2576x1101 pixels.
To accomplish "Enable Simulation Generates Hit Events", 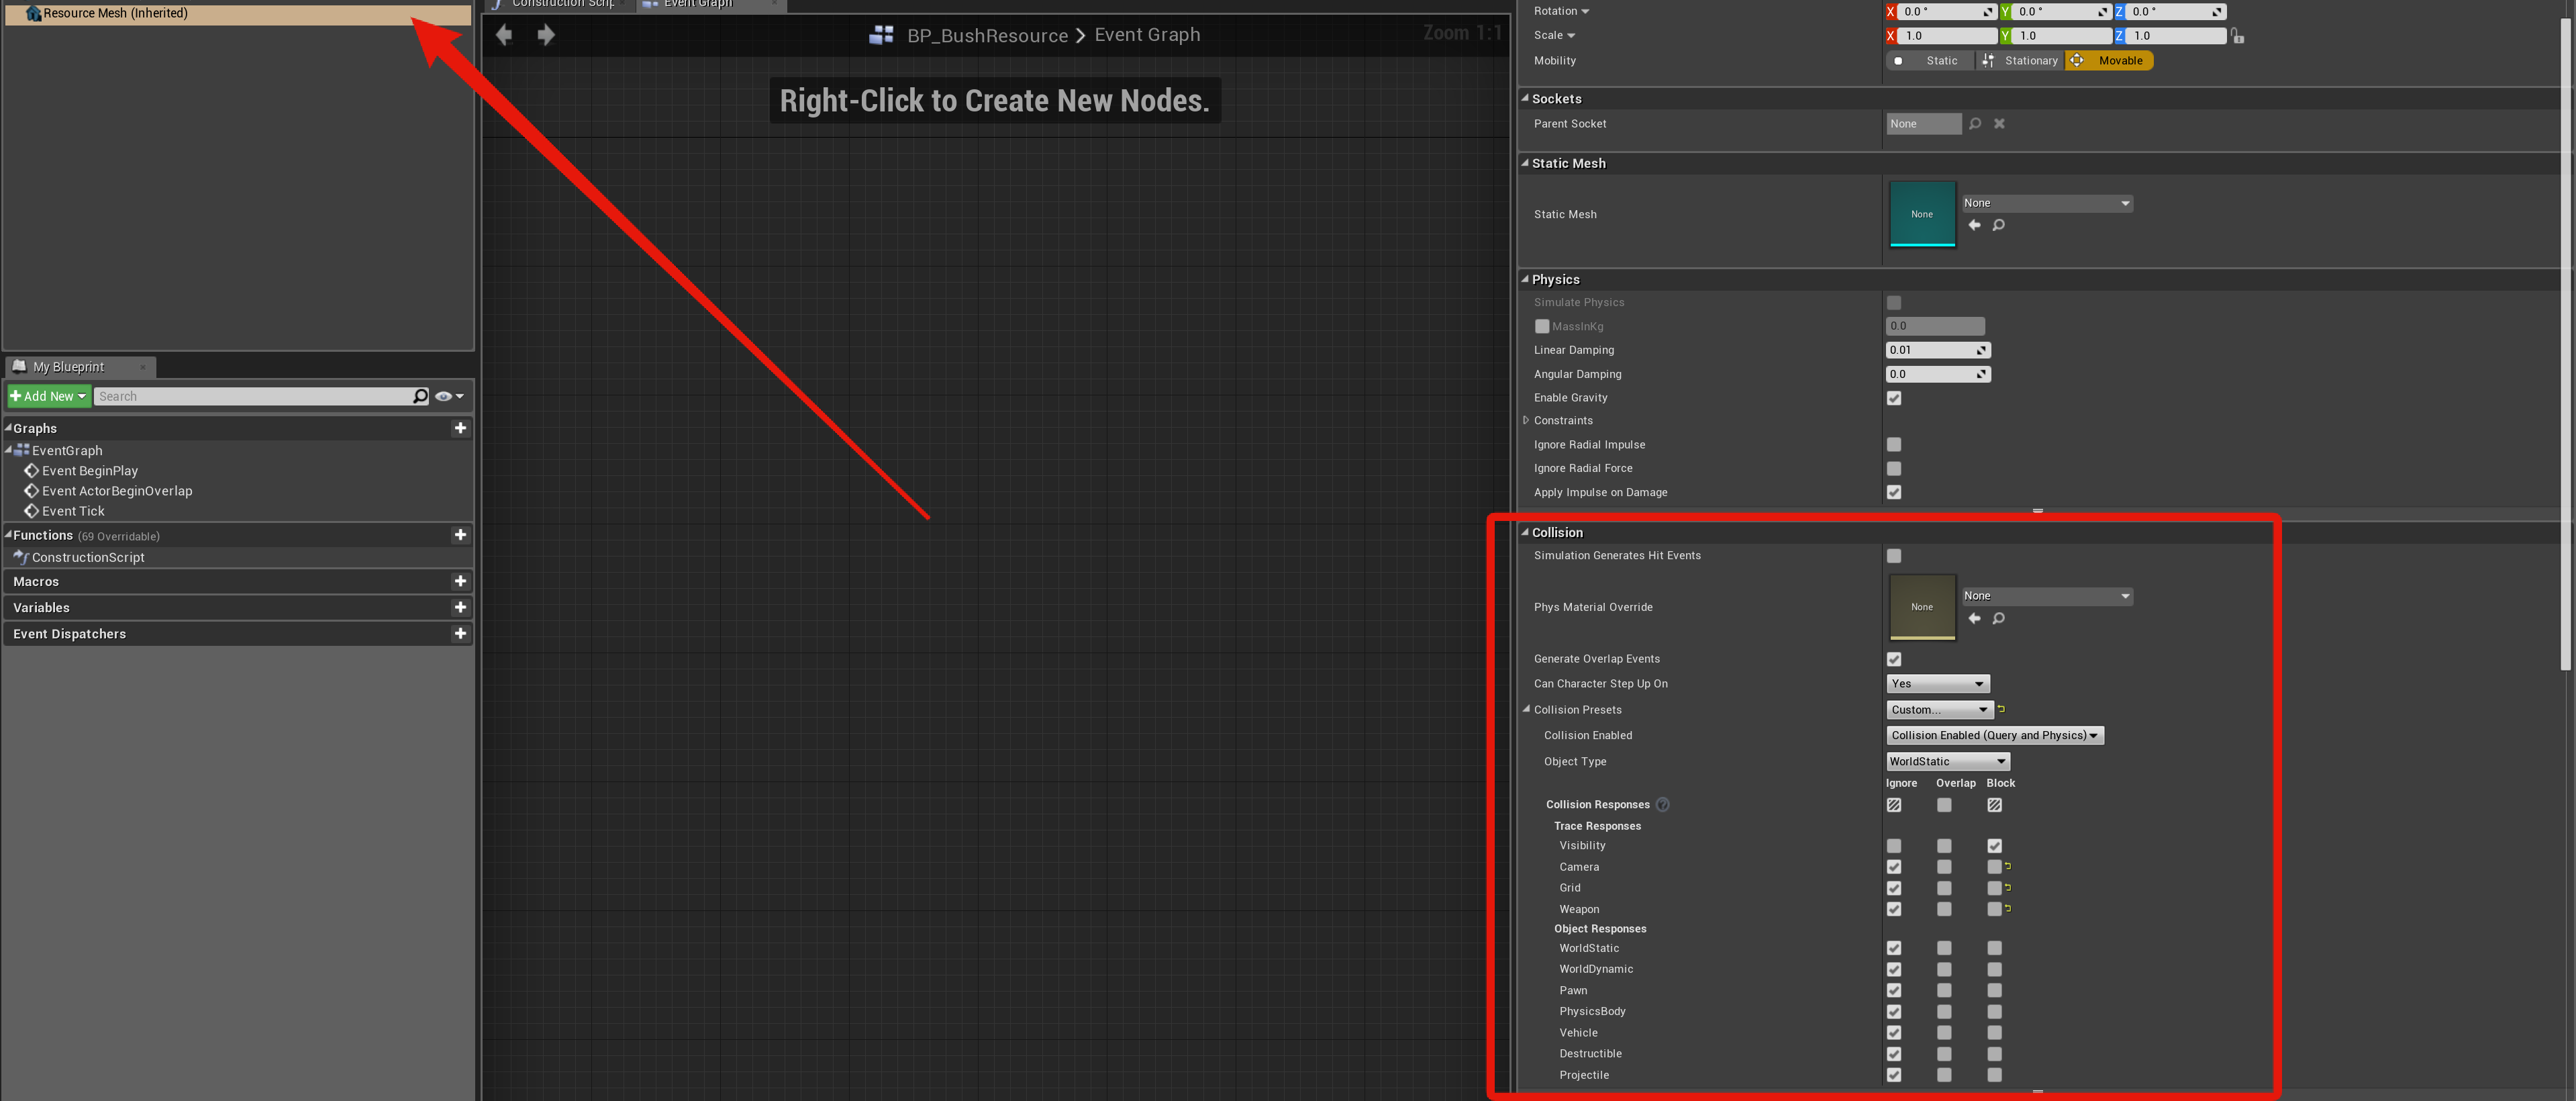I will pos(1894,556).
